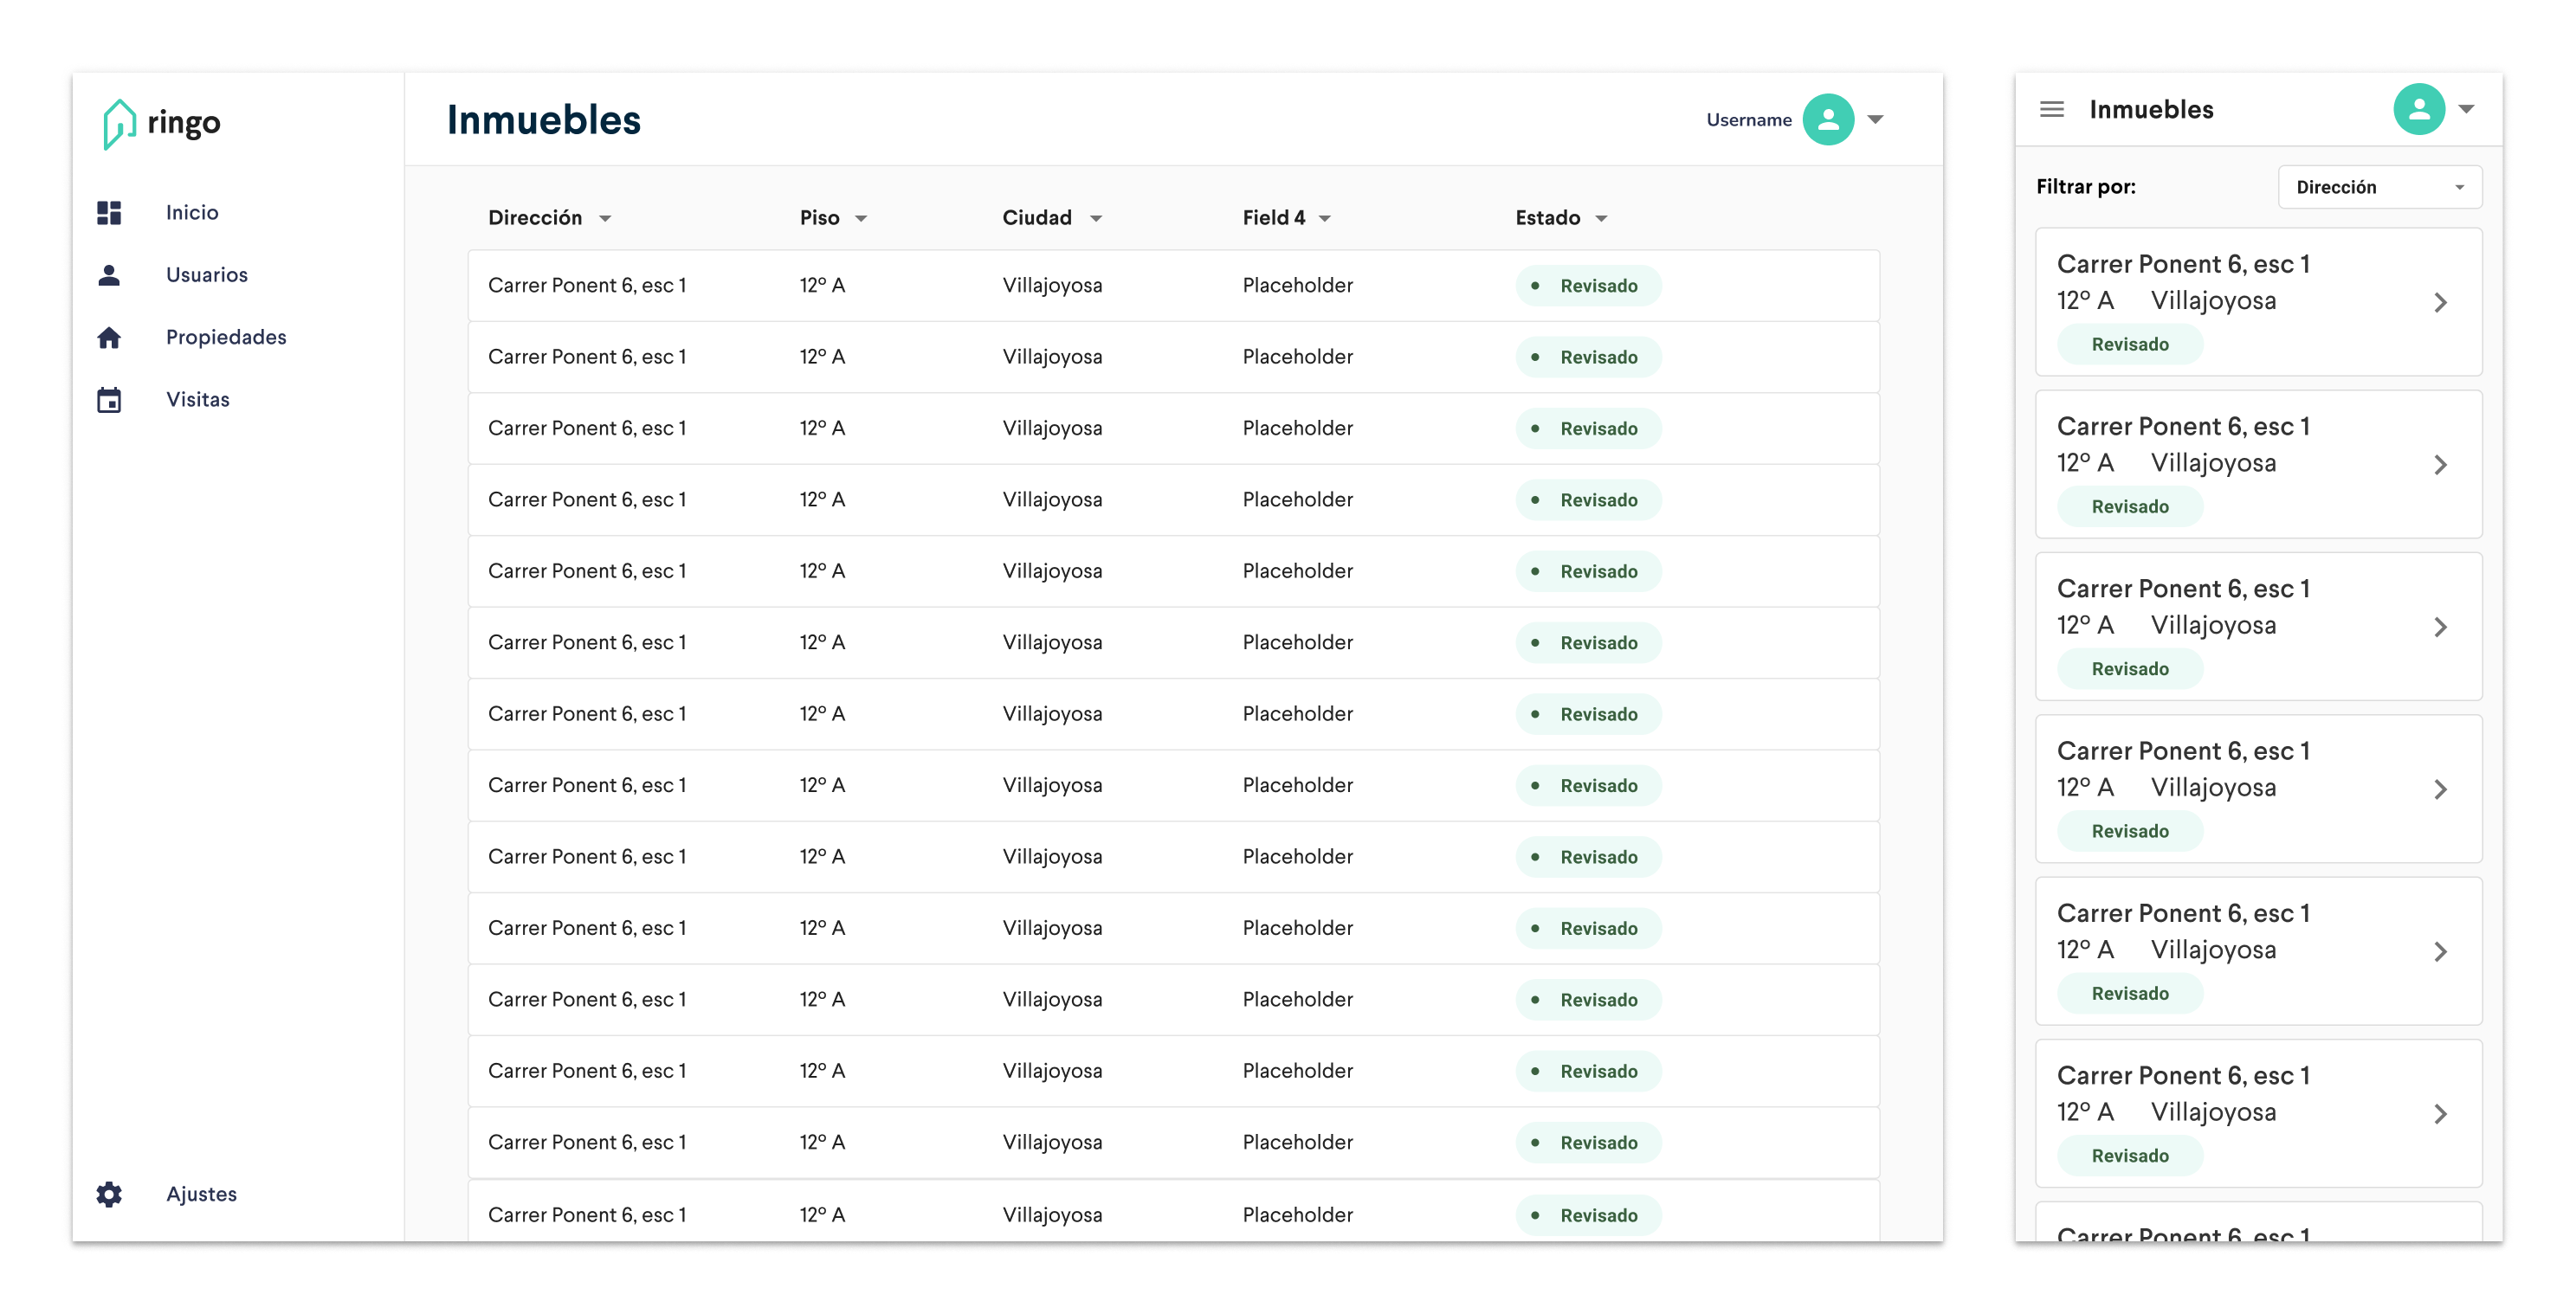Click Placeholder in the seventh table row
Image resolution: width=2576 pixels, height=1314 pixels.
coord(1297,714)
